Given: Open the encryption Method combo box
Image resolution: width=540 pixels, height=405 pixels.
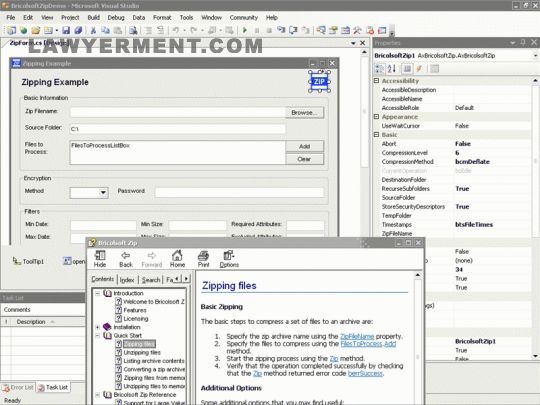Looking at the screenshot, I should click(103, 193).
